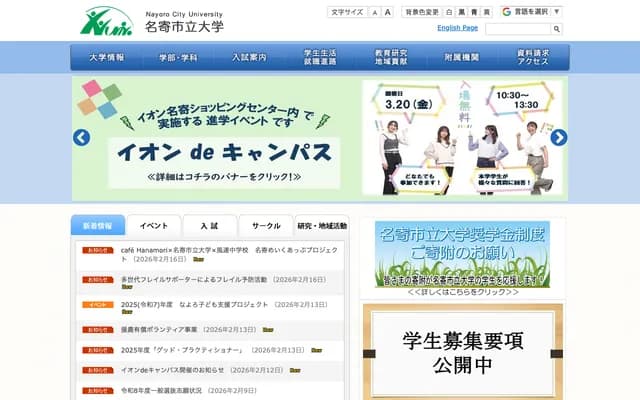Switch to the イベント tab
The image size is (640, 400).
(154, 226)
